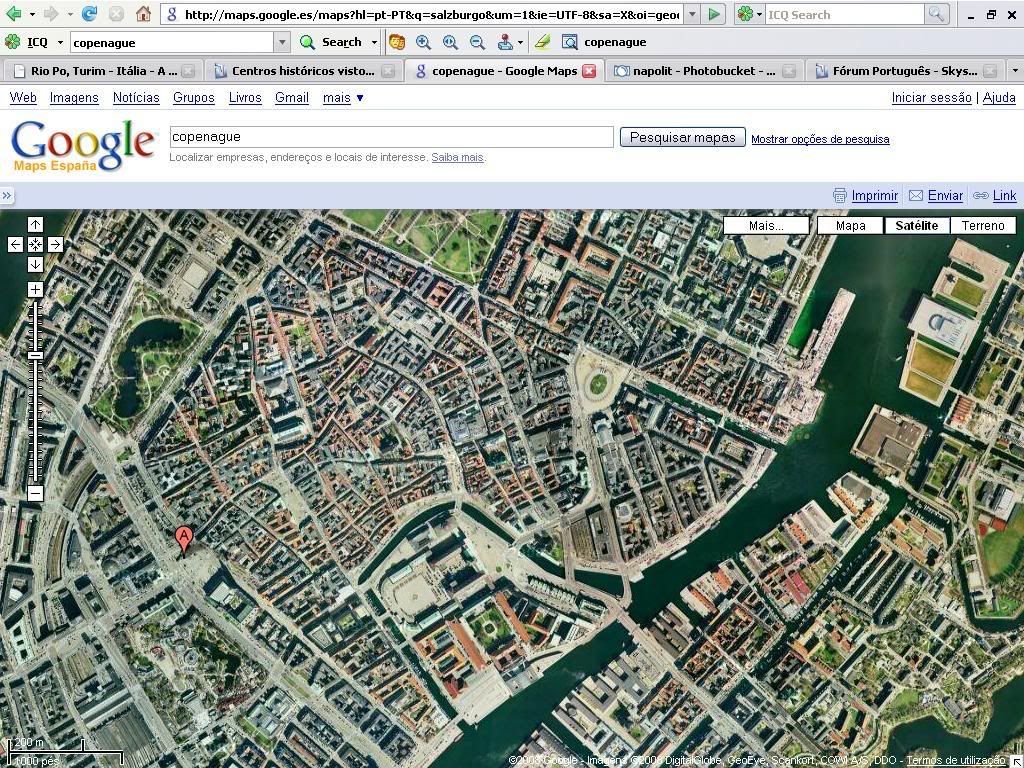
Task: Reload the page with the refresh icon
Action: [x=89, y=14]
